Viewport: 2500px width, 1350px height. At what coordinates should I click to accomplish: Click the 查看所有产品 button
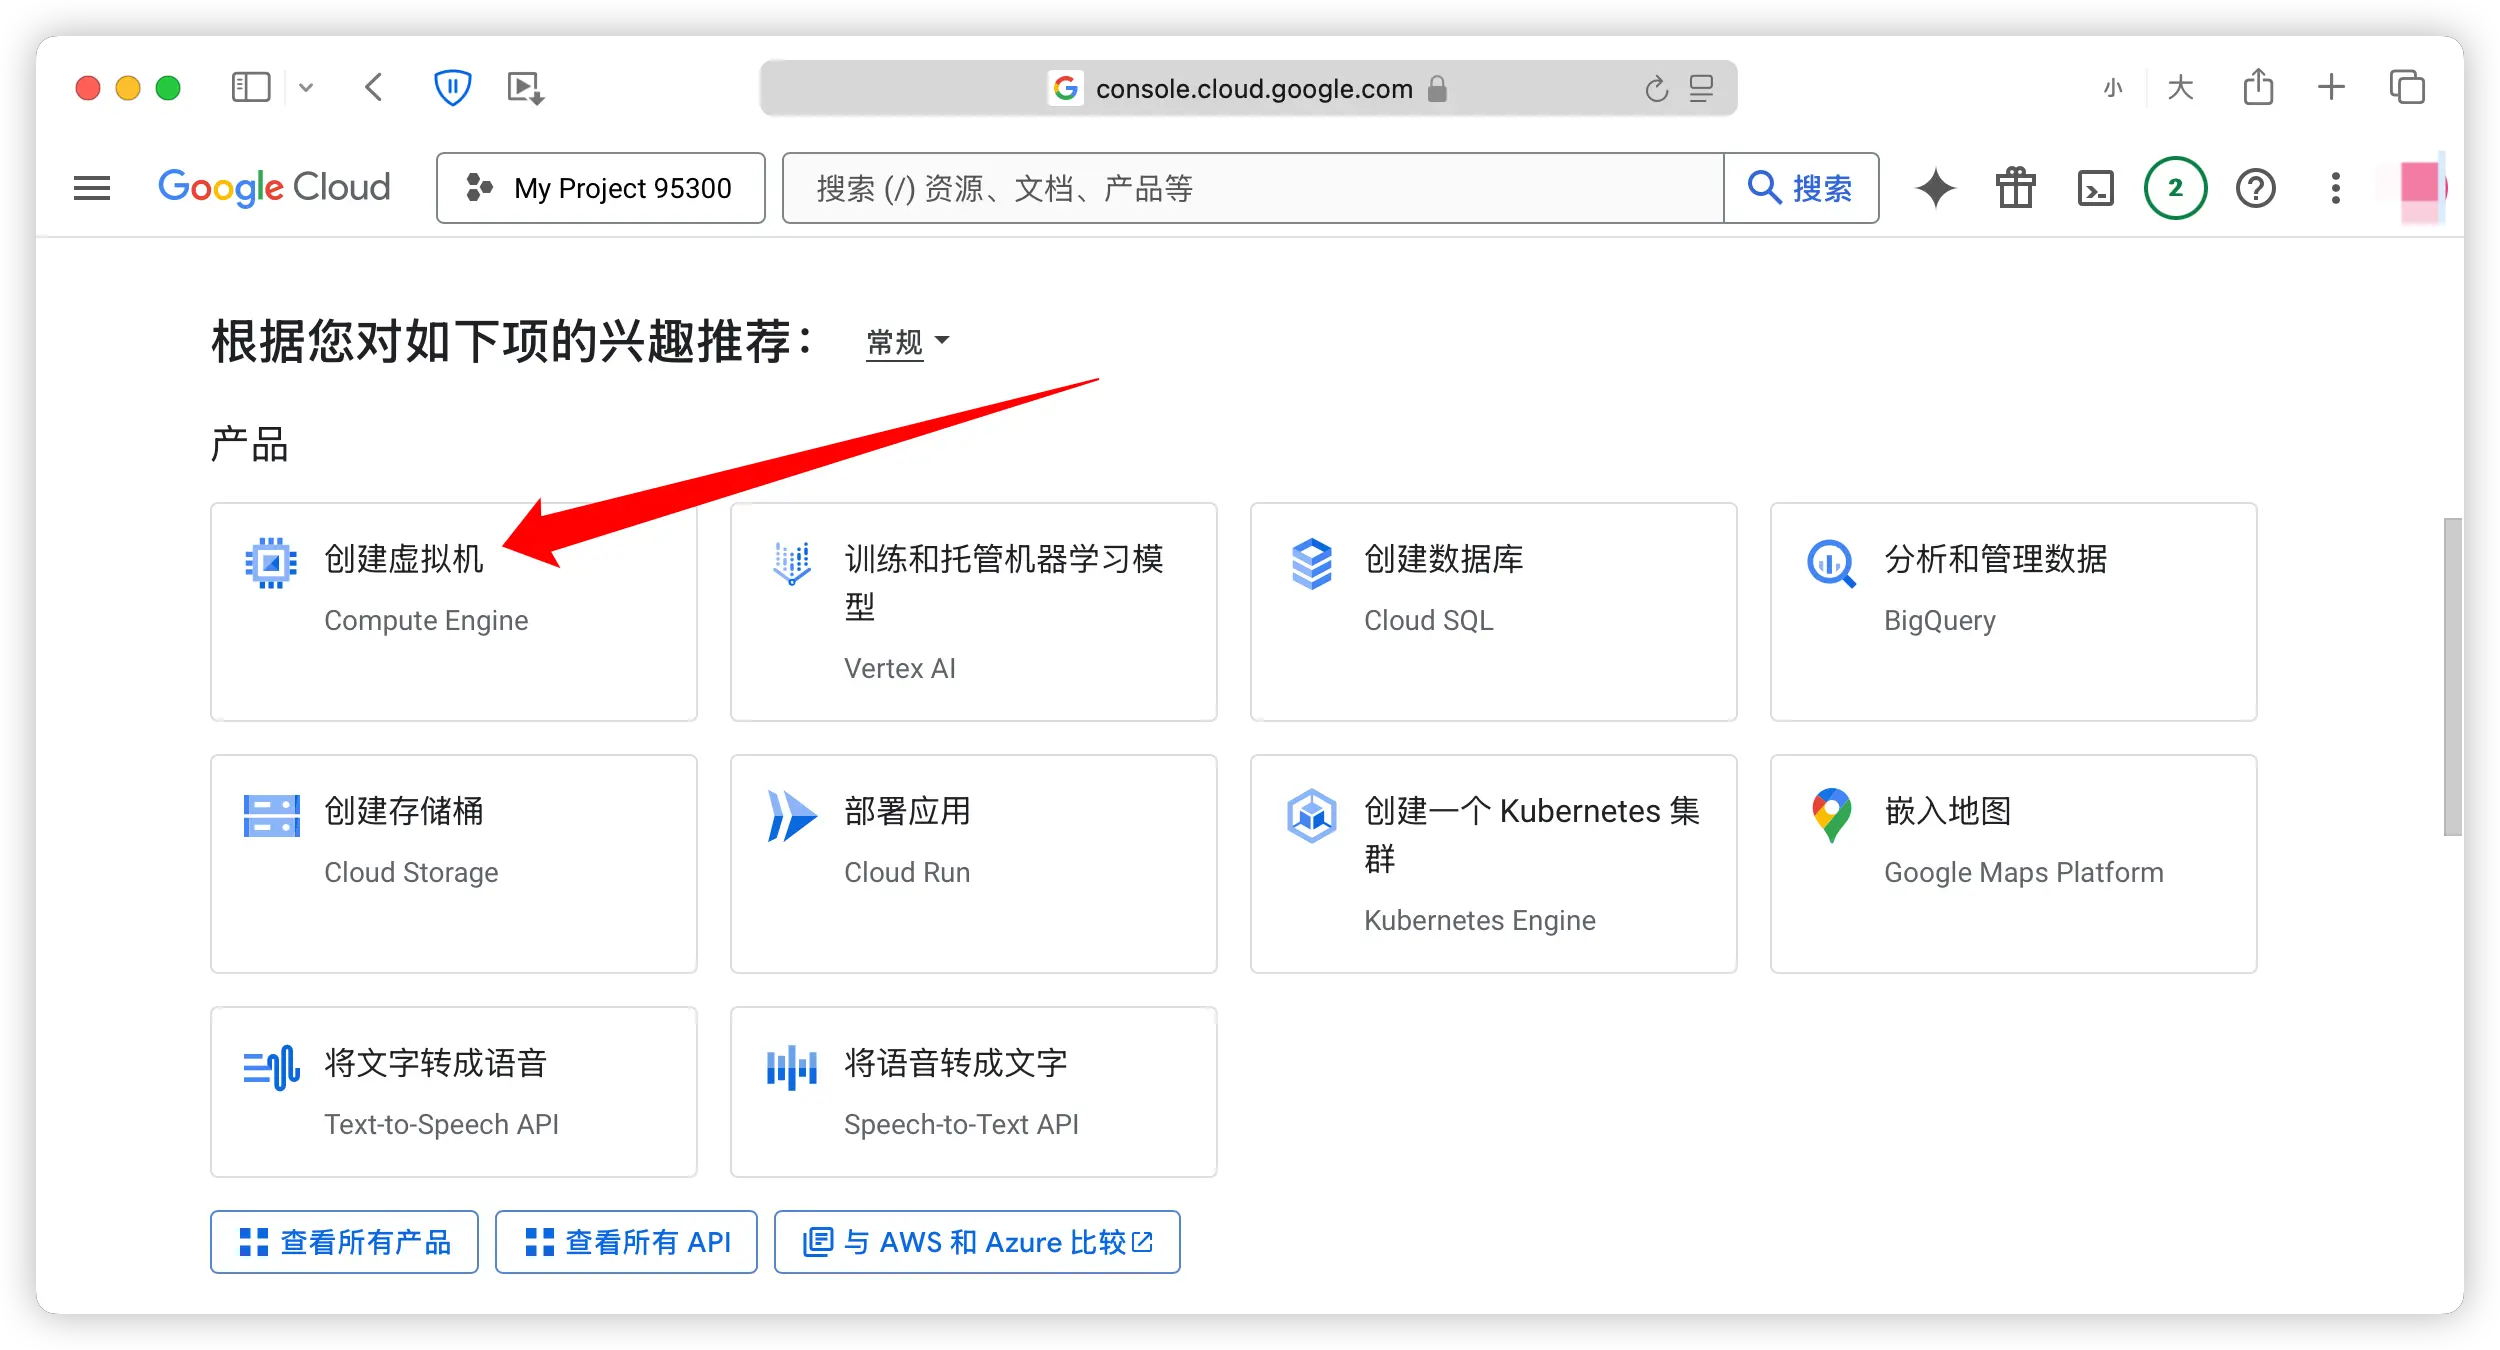(344, 1242)
